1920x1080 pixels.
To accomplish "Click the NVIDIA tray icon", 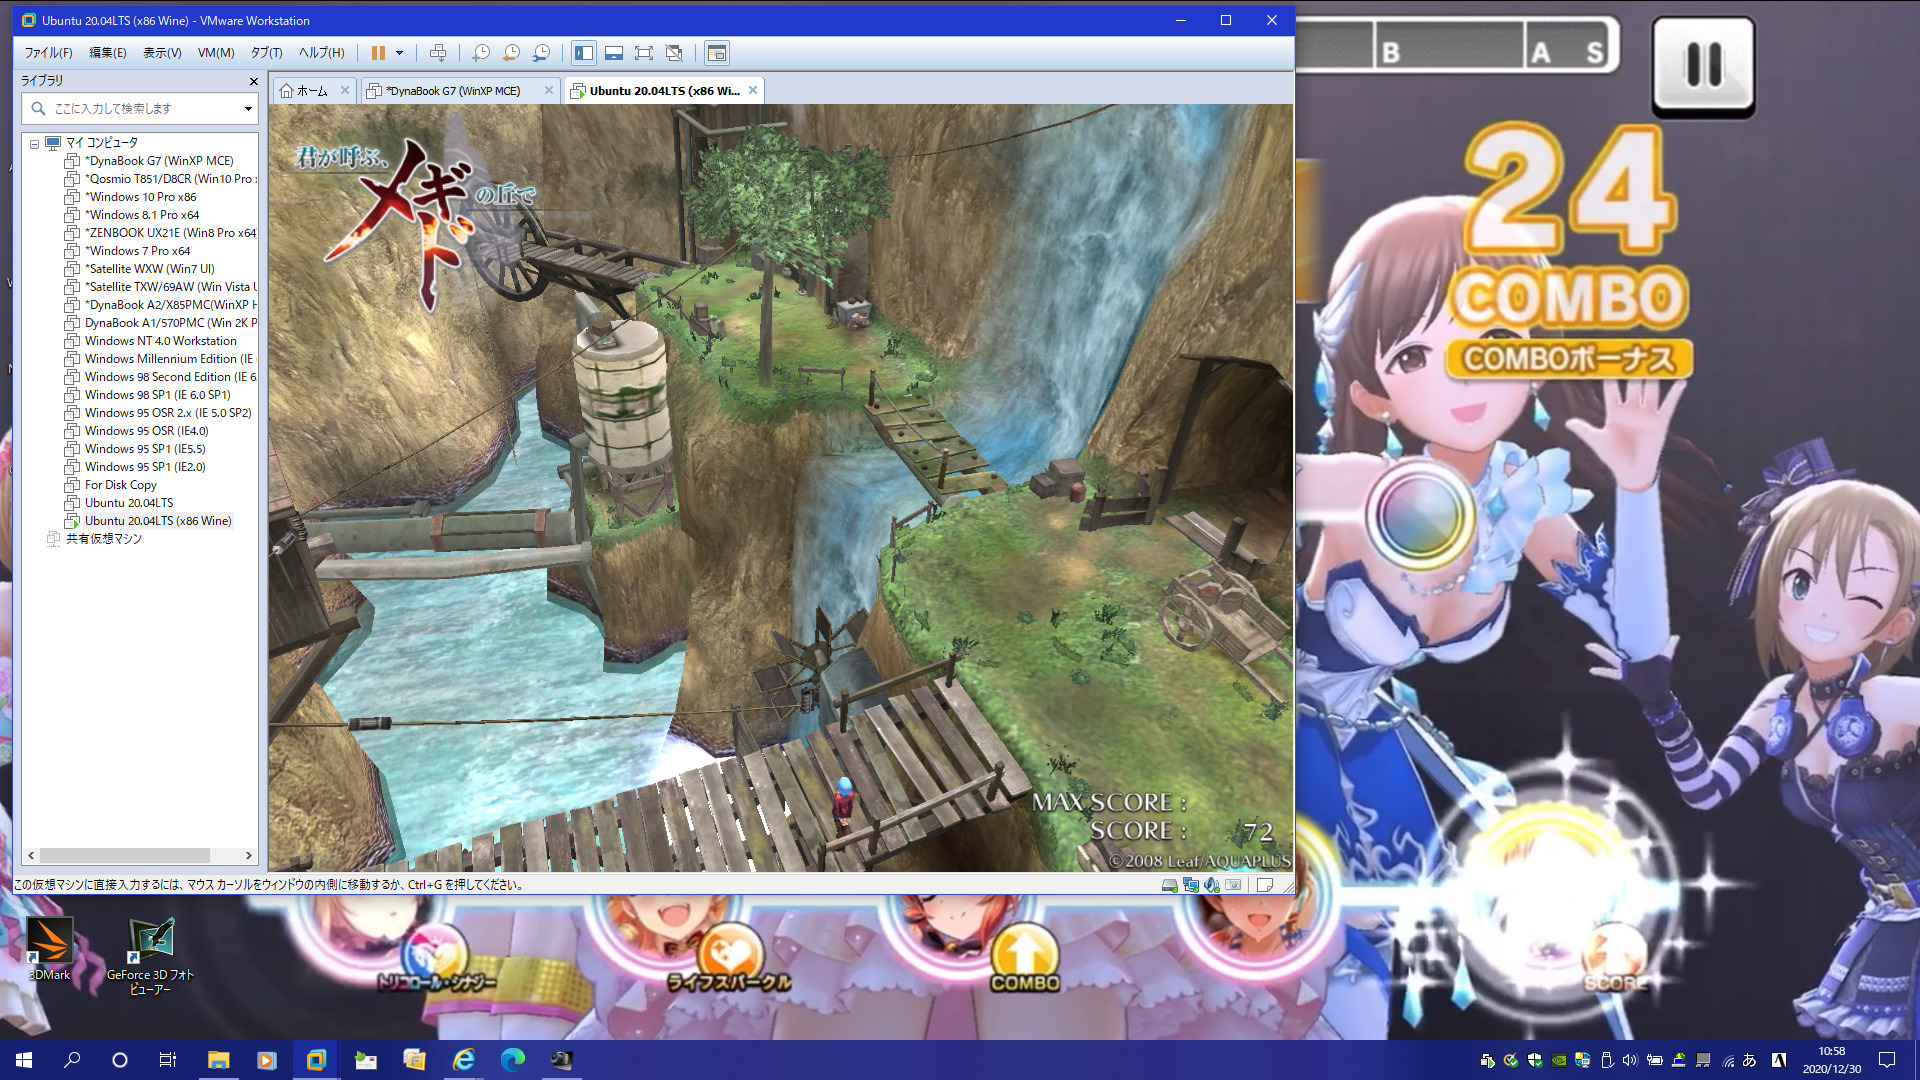I will point(1558,1060).
